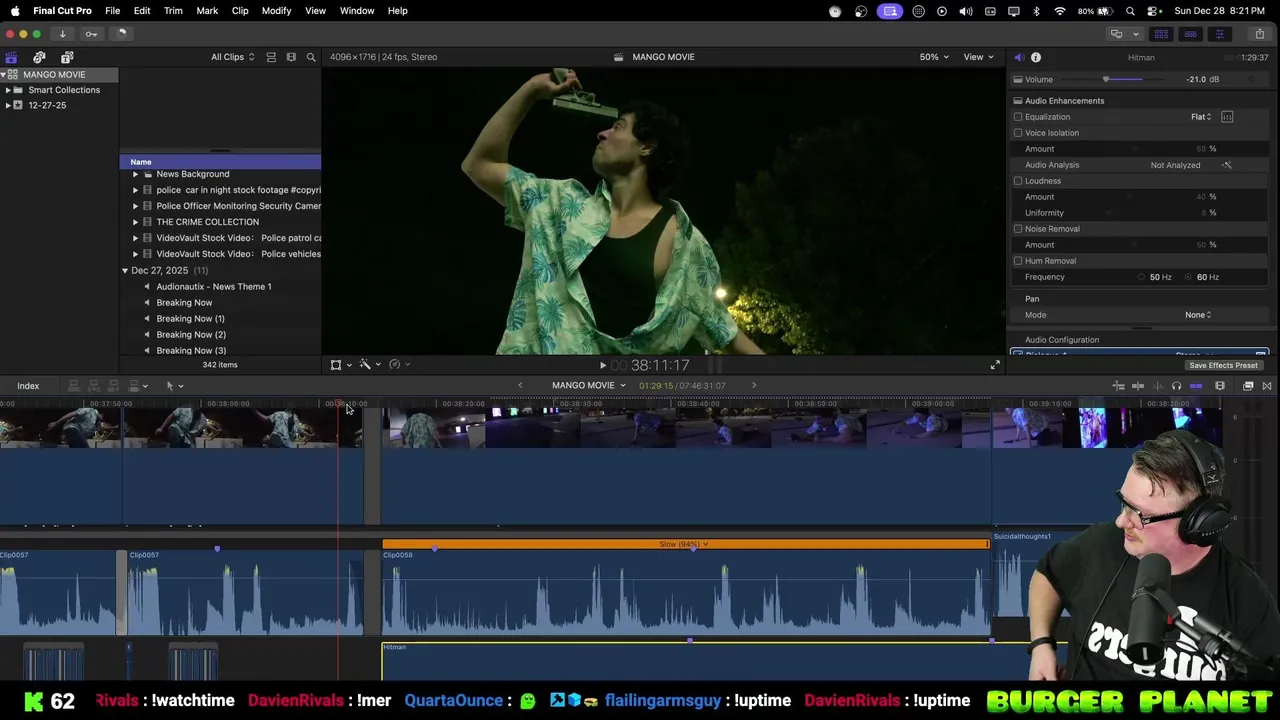Open the MANGO MOVIE project dropdown in timeline

pyautogui.click(x=588, y=386)
